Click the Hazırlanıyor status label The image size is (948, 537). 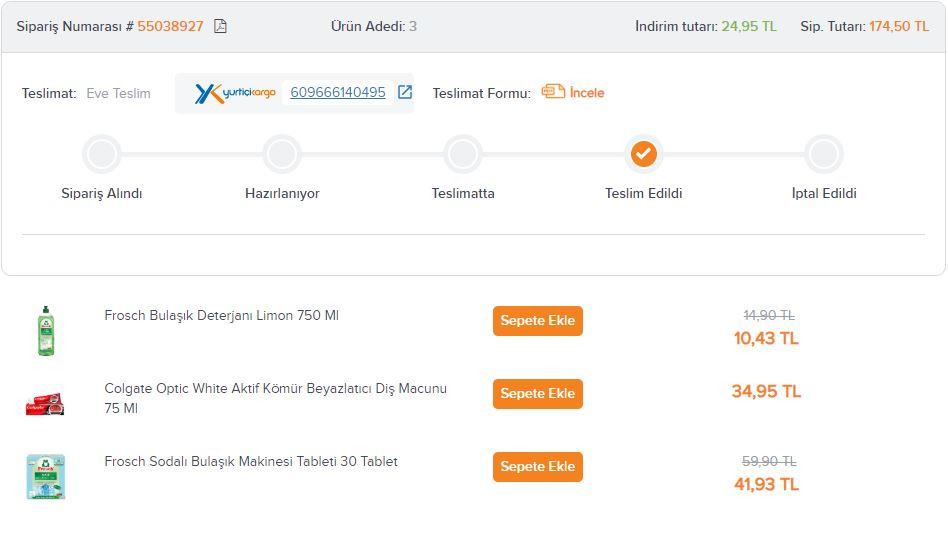(282, 194)
